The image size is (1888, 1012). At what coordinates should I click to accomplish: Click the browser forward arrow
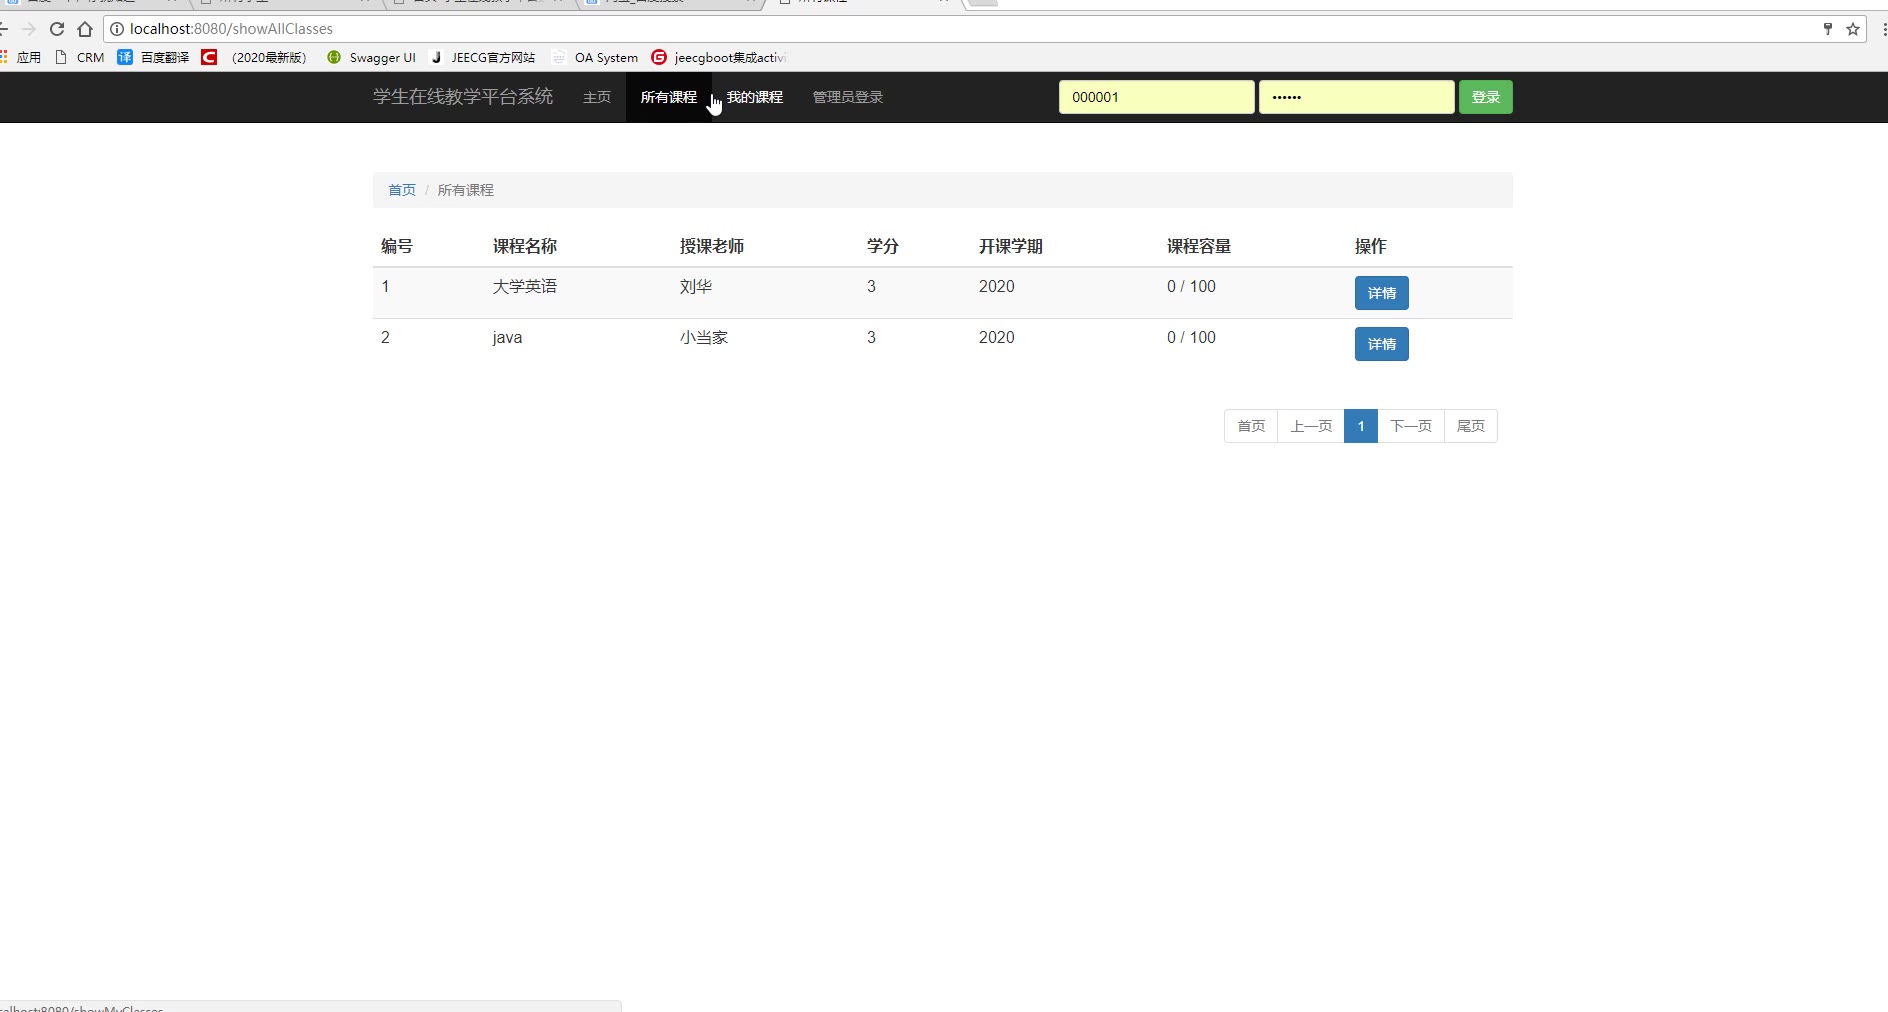(x=29, y=29)
